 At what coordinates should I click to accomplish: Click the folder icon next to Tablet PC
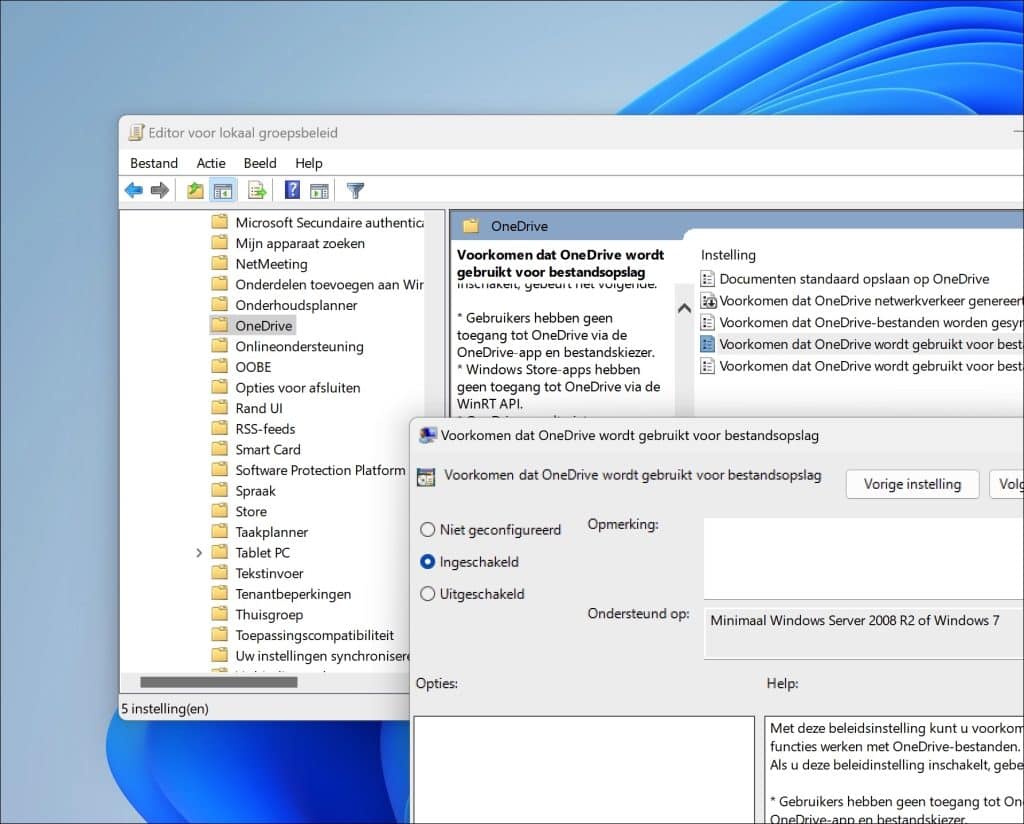click(x=219, y=552)
